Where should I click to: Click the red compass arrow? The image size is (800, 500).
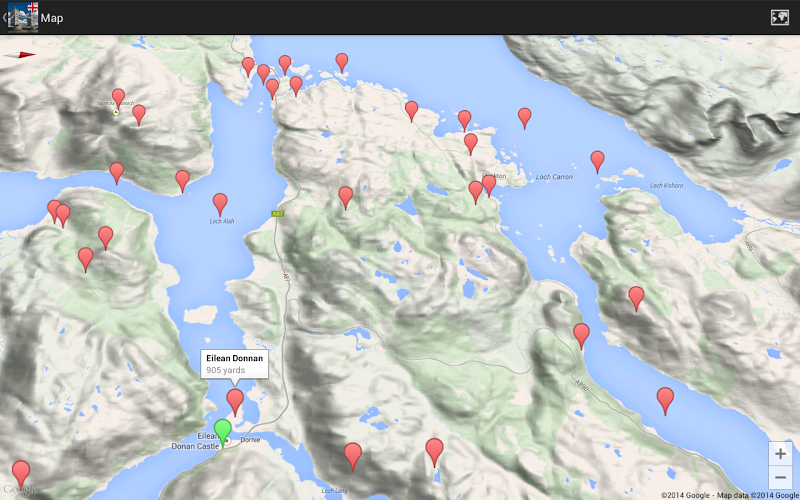[x=20, y=55]
